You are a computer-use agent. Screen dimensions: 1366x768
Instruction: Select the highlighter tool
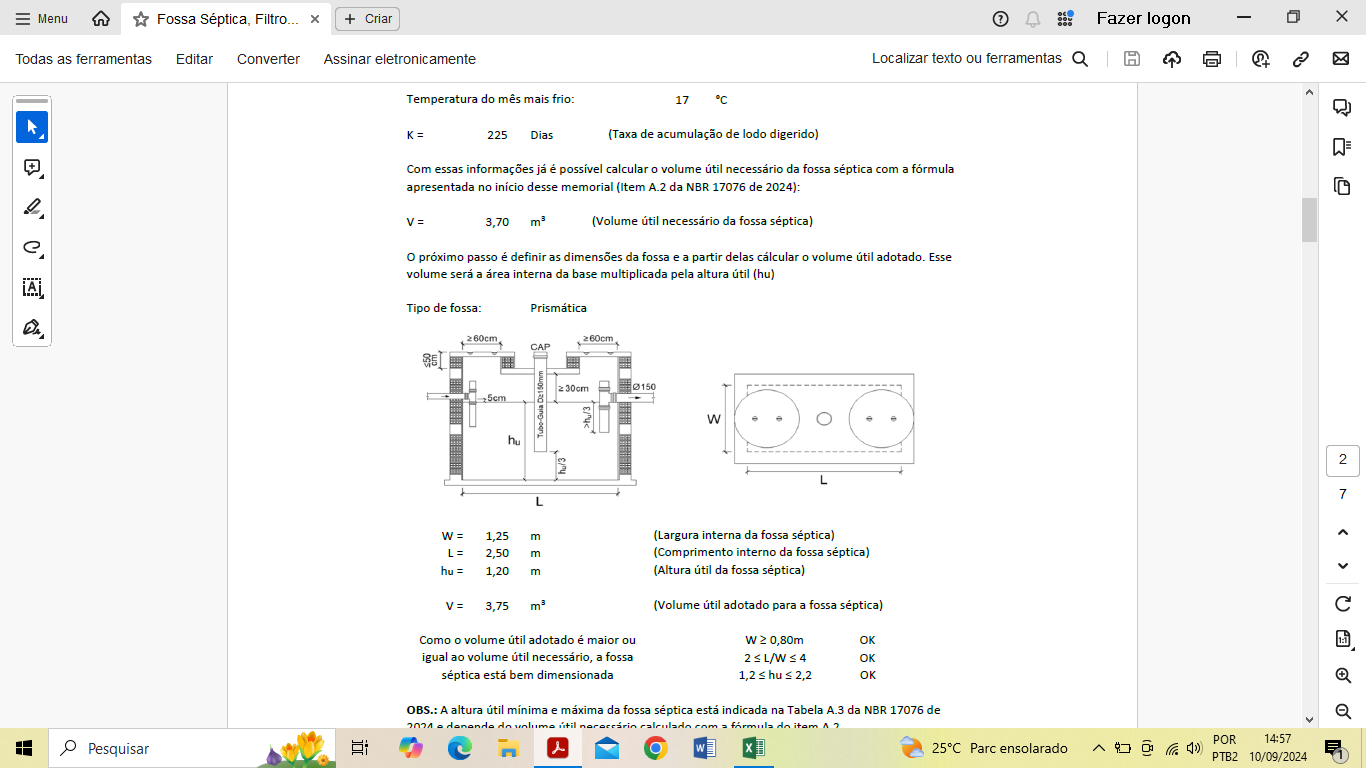pyautogui.click(x=32, y=208)
